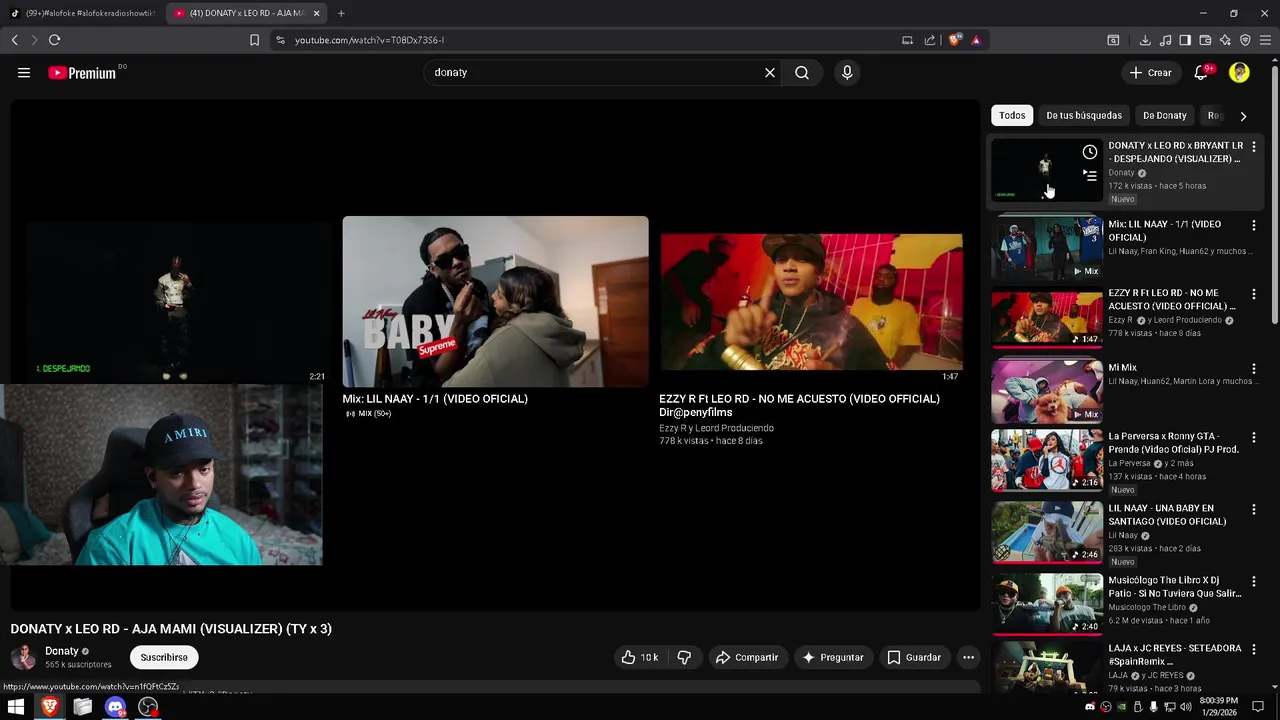Viewport: 1280px width, 720px height.
Task: Open the Compartir share button
Action: (747, 657)
